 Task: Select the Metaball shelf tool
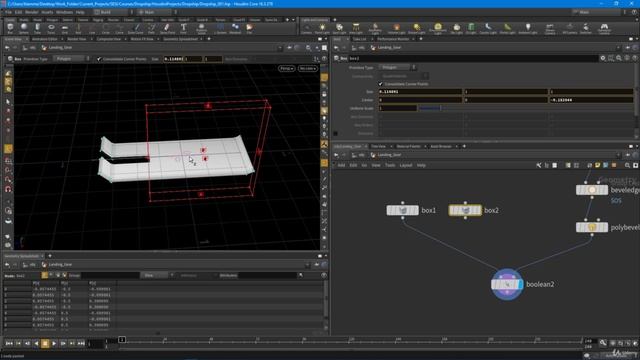tap(235, 29)
